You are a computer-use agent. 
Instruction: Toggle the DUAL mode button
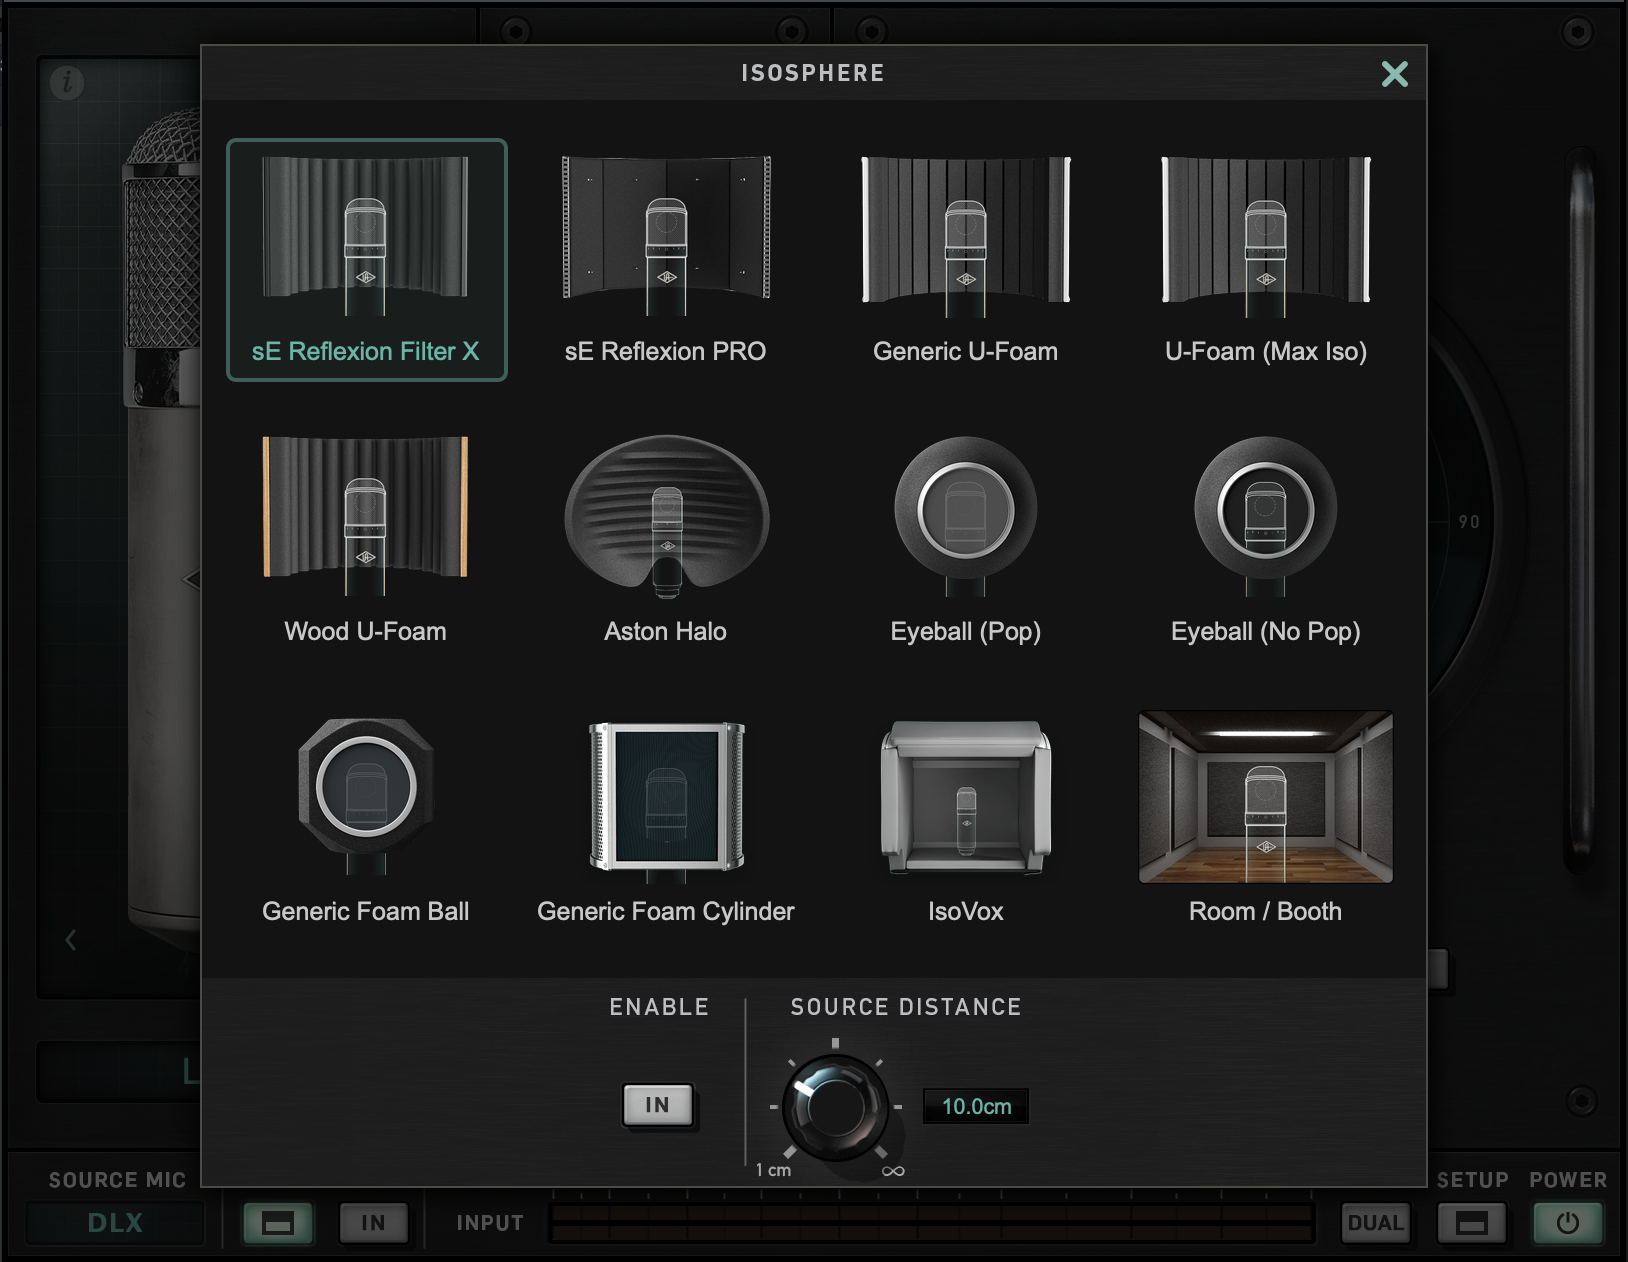(1376, 1223)
